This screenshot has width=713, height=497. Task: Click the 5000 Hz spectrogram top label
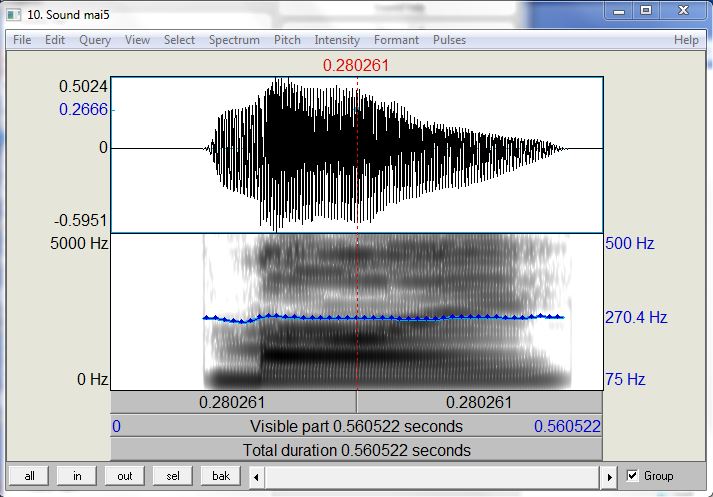click(79, 243)
